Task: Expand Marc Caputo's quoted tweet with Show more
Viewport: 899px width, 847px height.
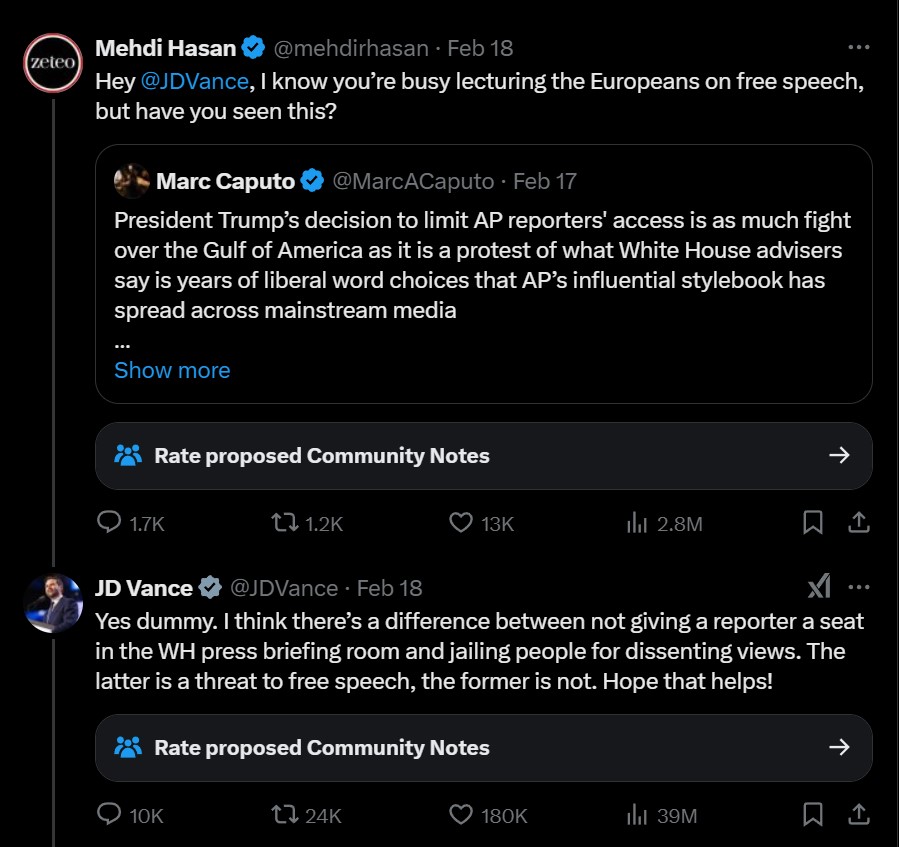Action: (x=171, y=370)
